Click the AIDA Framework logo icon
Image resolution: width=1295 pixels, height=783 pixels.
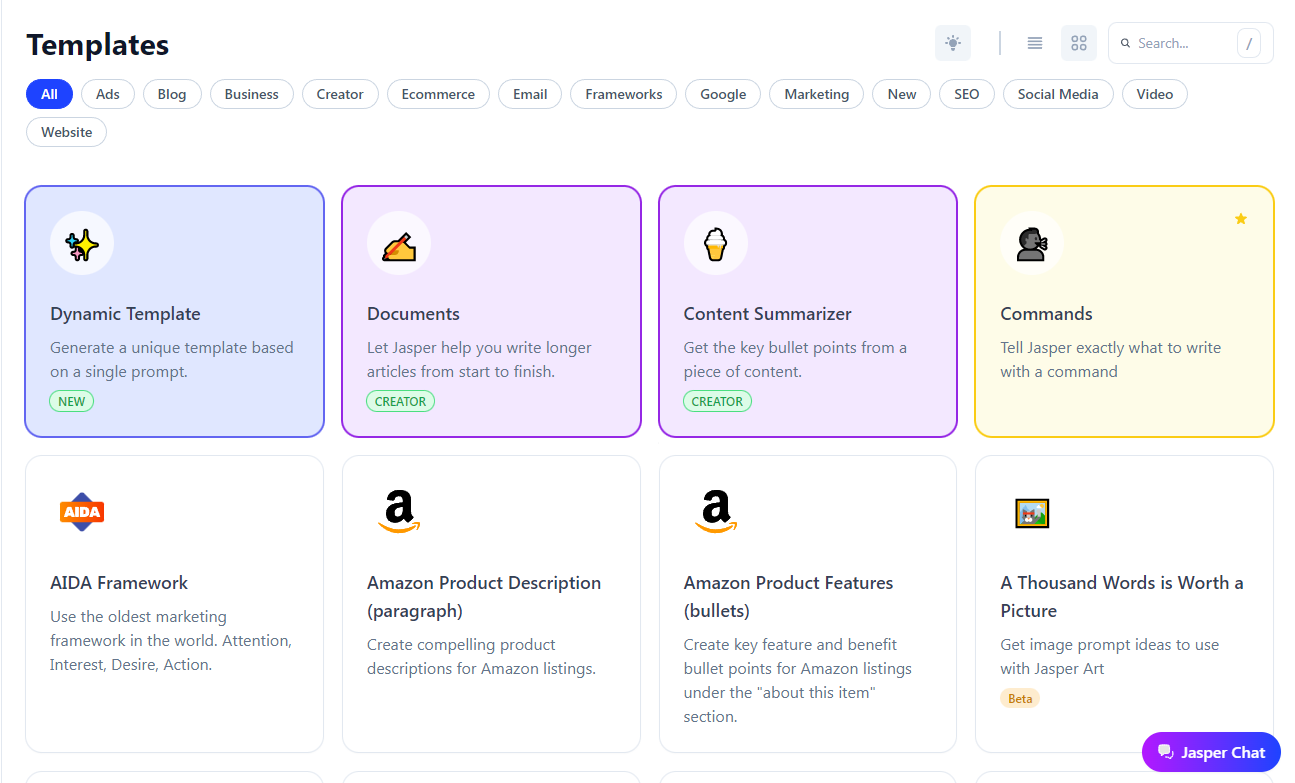click(x=82, y=512)
